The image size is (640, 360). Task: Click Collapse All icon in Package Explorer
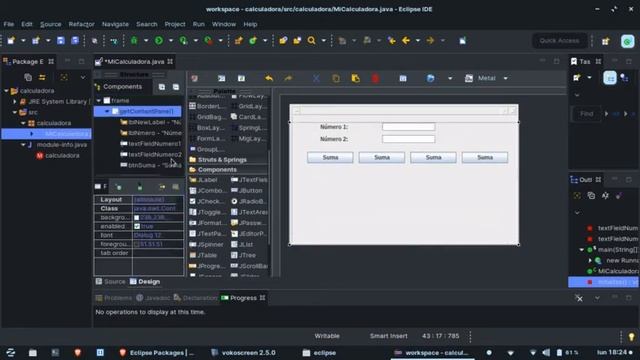28,77
